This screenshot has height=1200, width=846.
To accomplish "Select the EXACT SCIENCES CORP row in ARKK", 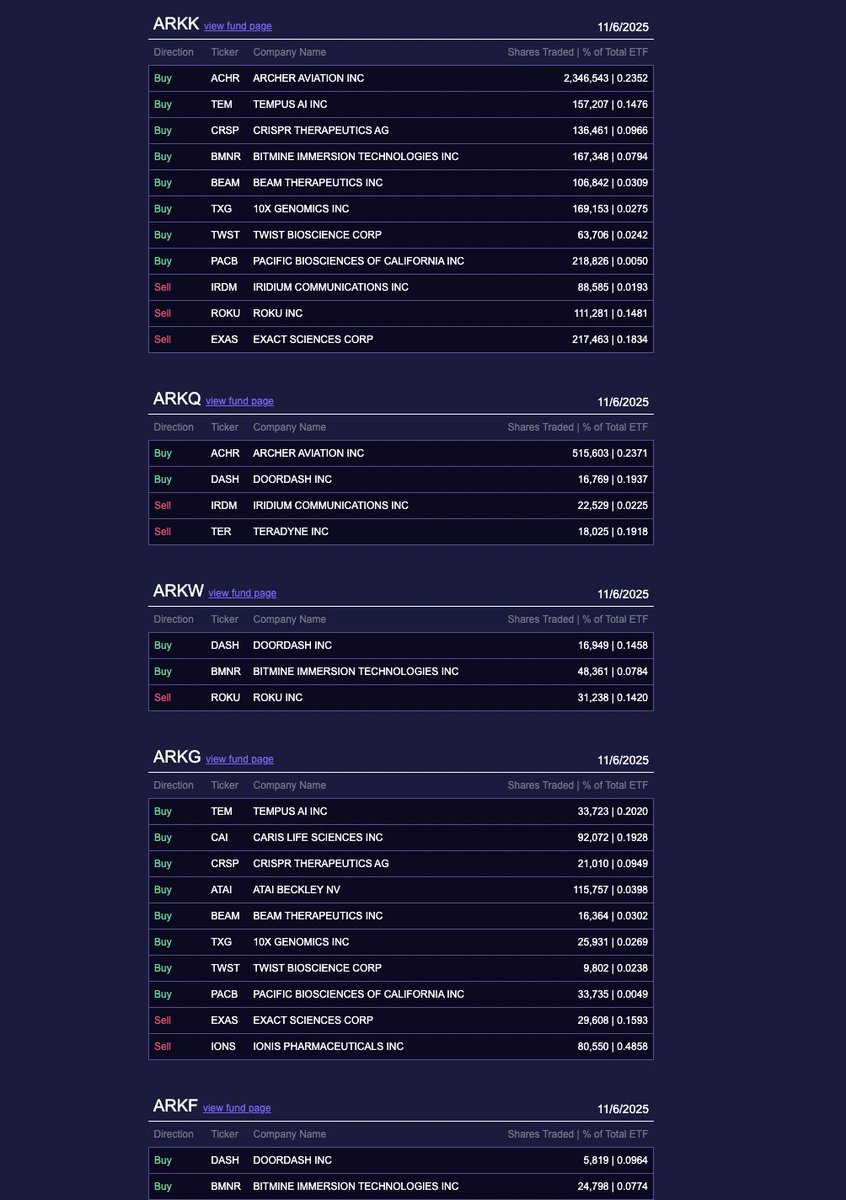I will tap(400, 339).
